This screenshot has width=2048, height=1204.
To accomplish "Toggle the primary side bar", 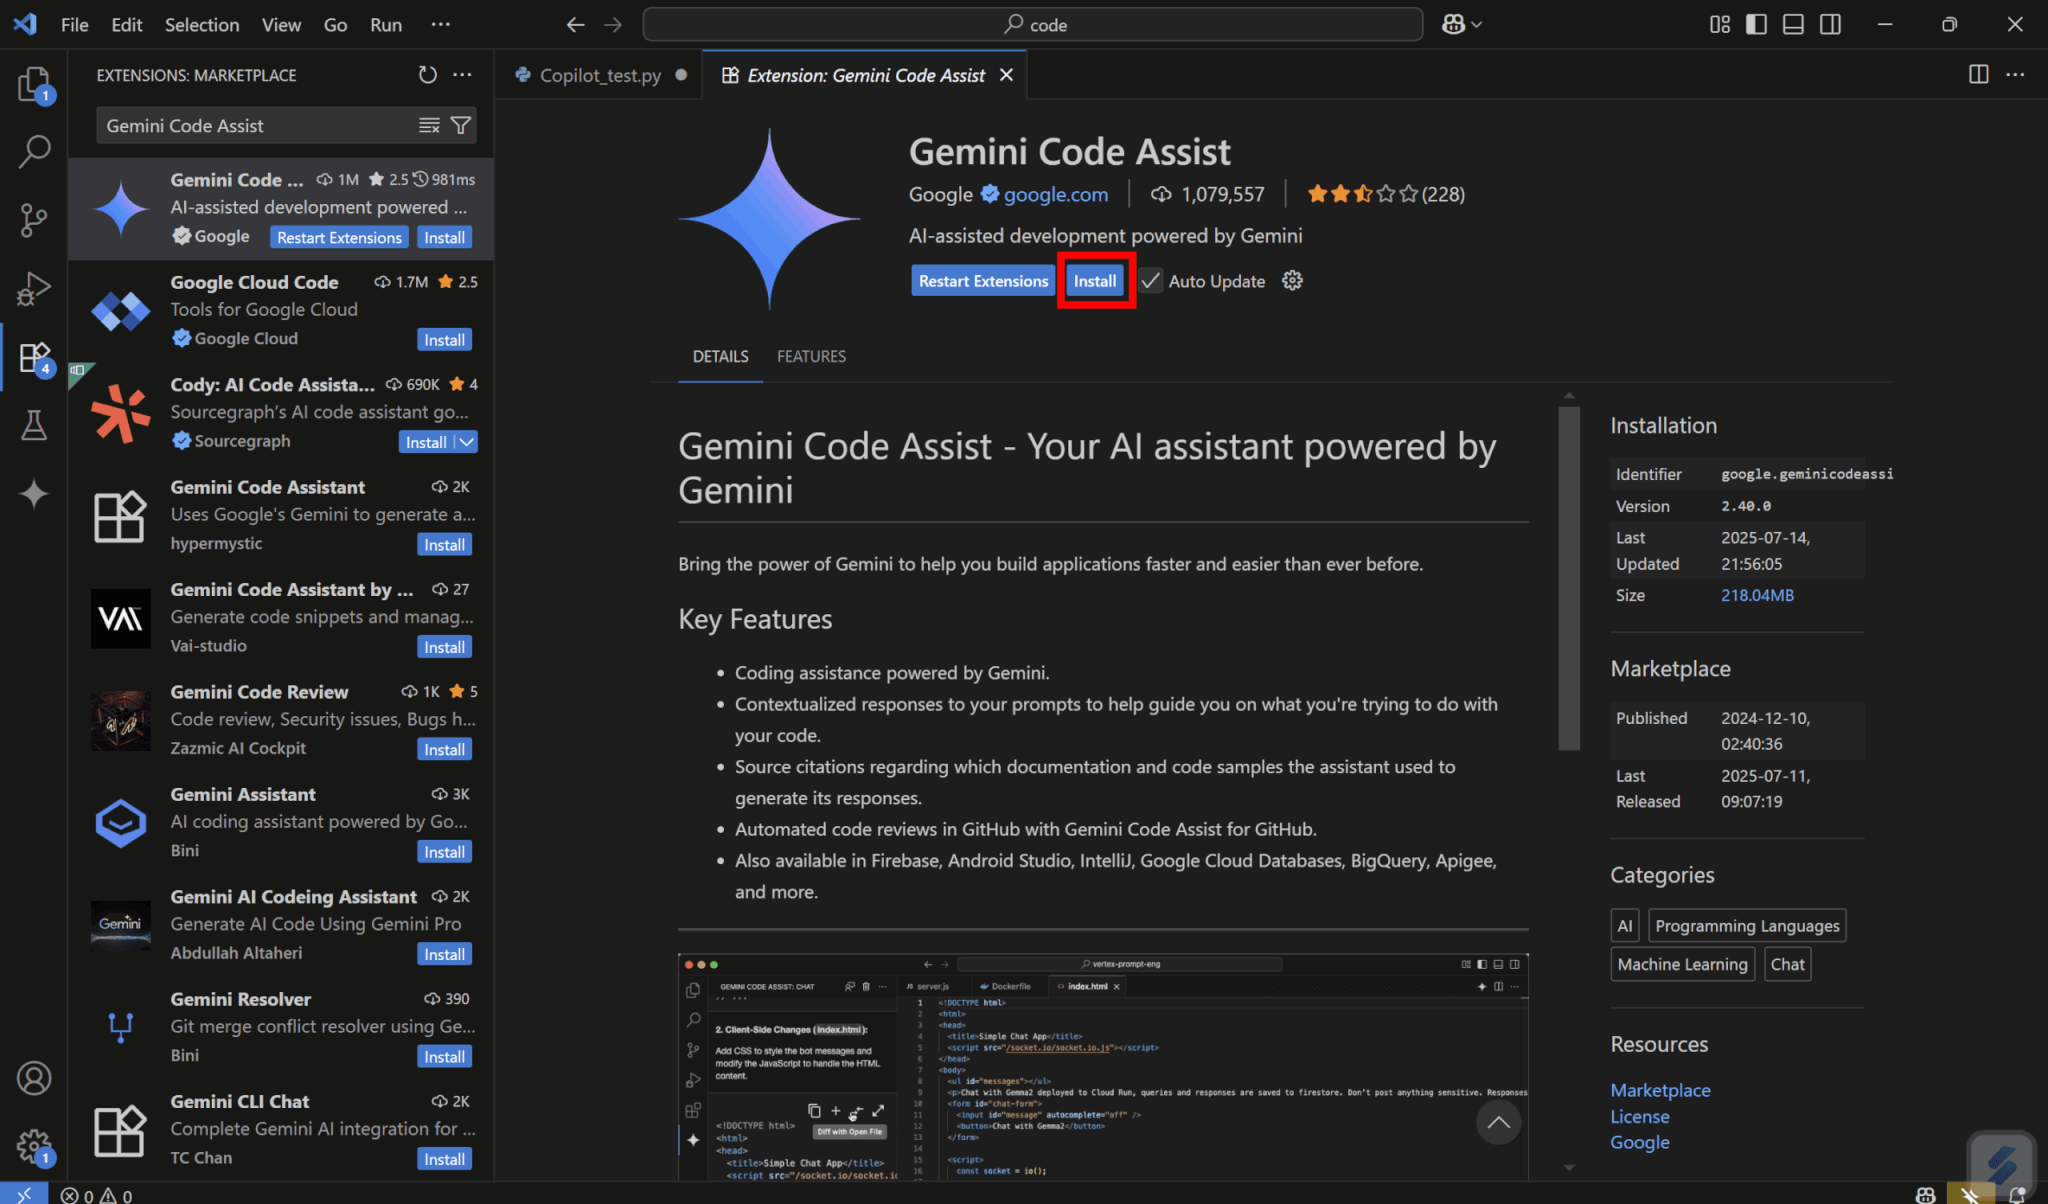I will [x=1756, y=24].
